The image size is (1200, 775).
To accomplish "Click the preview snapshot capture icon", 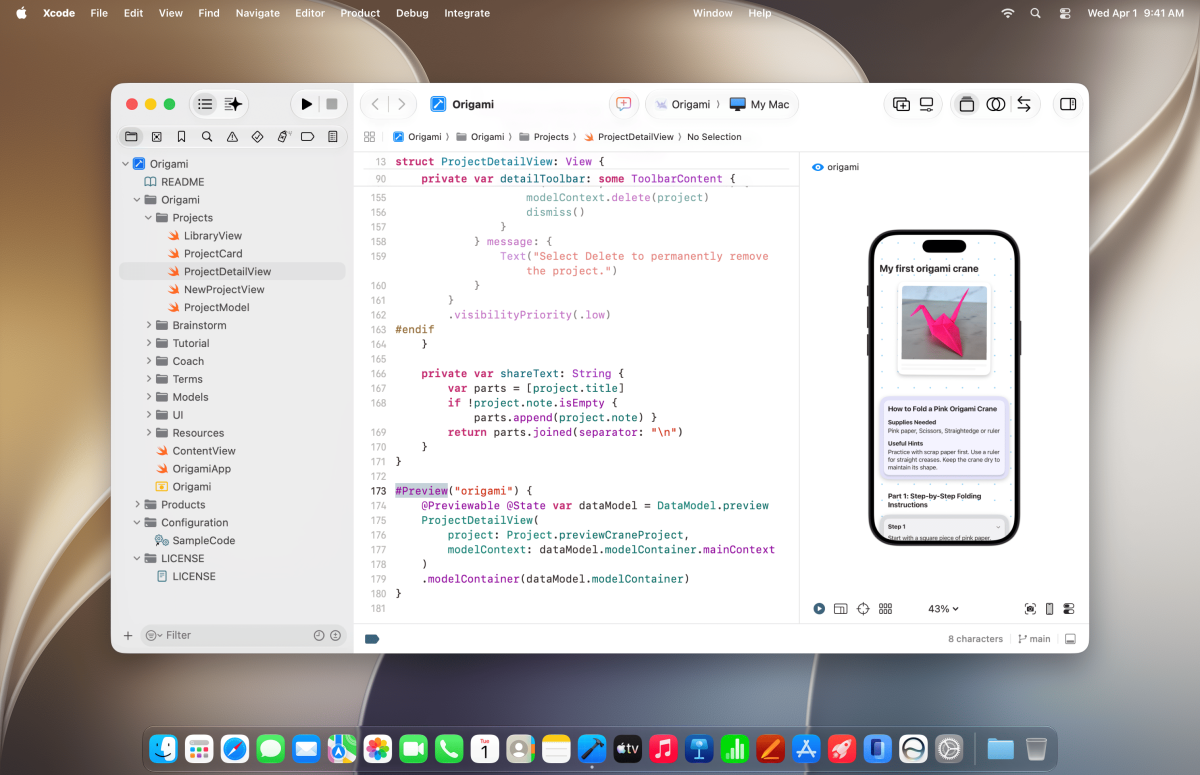I will click(x=1030, y=609).
